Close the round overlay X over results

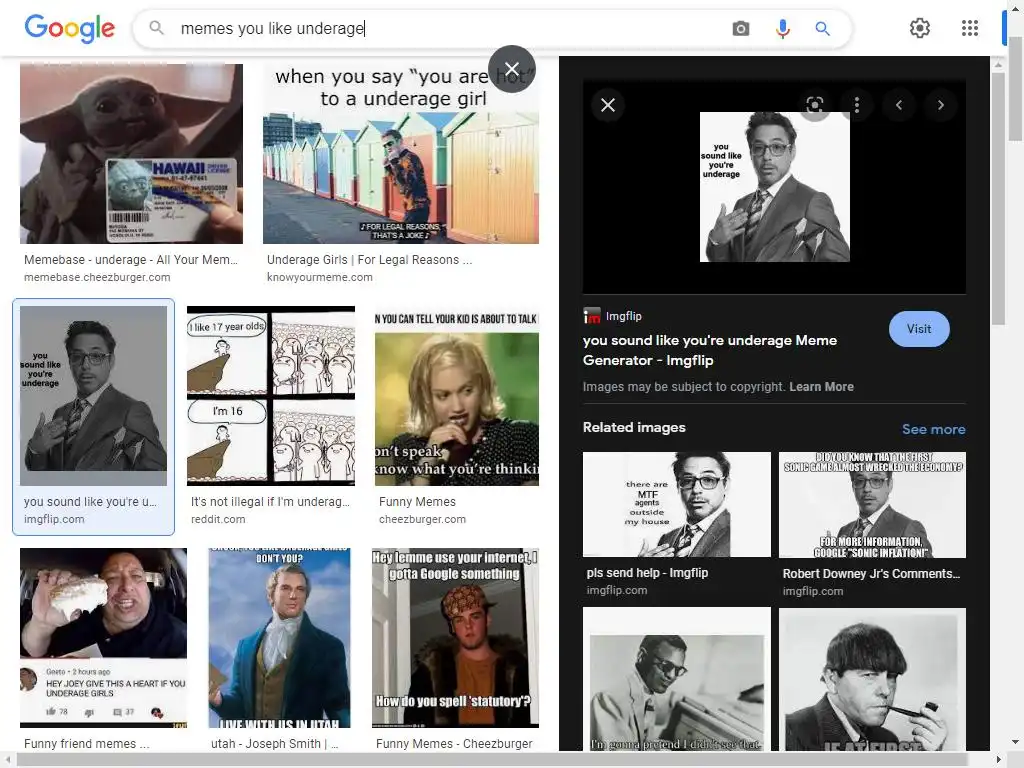512,69
